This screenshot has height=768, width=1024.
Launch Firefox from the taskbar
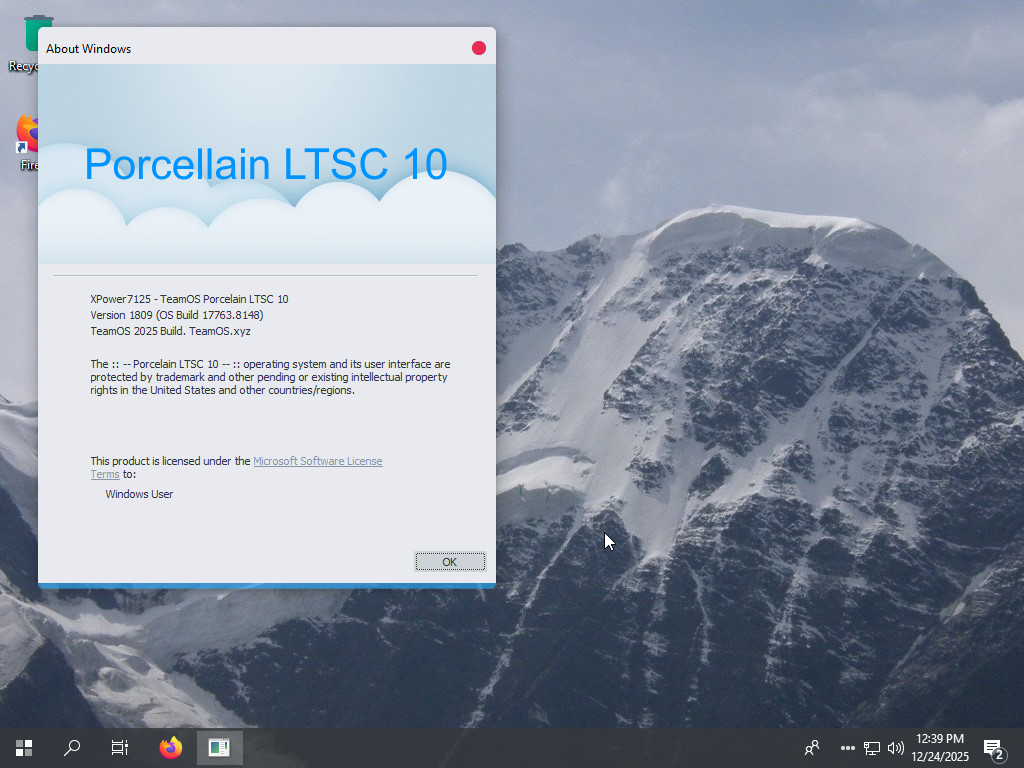[171, 747]
